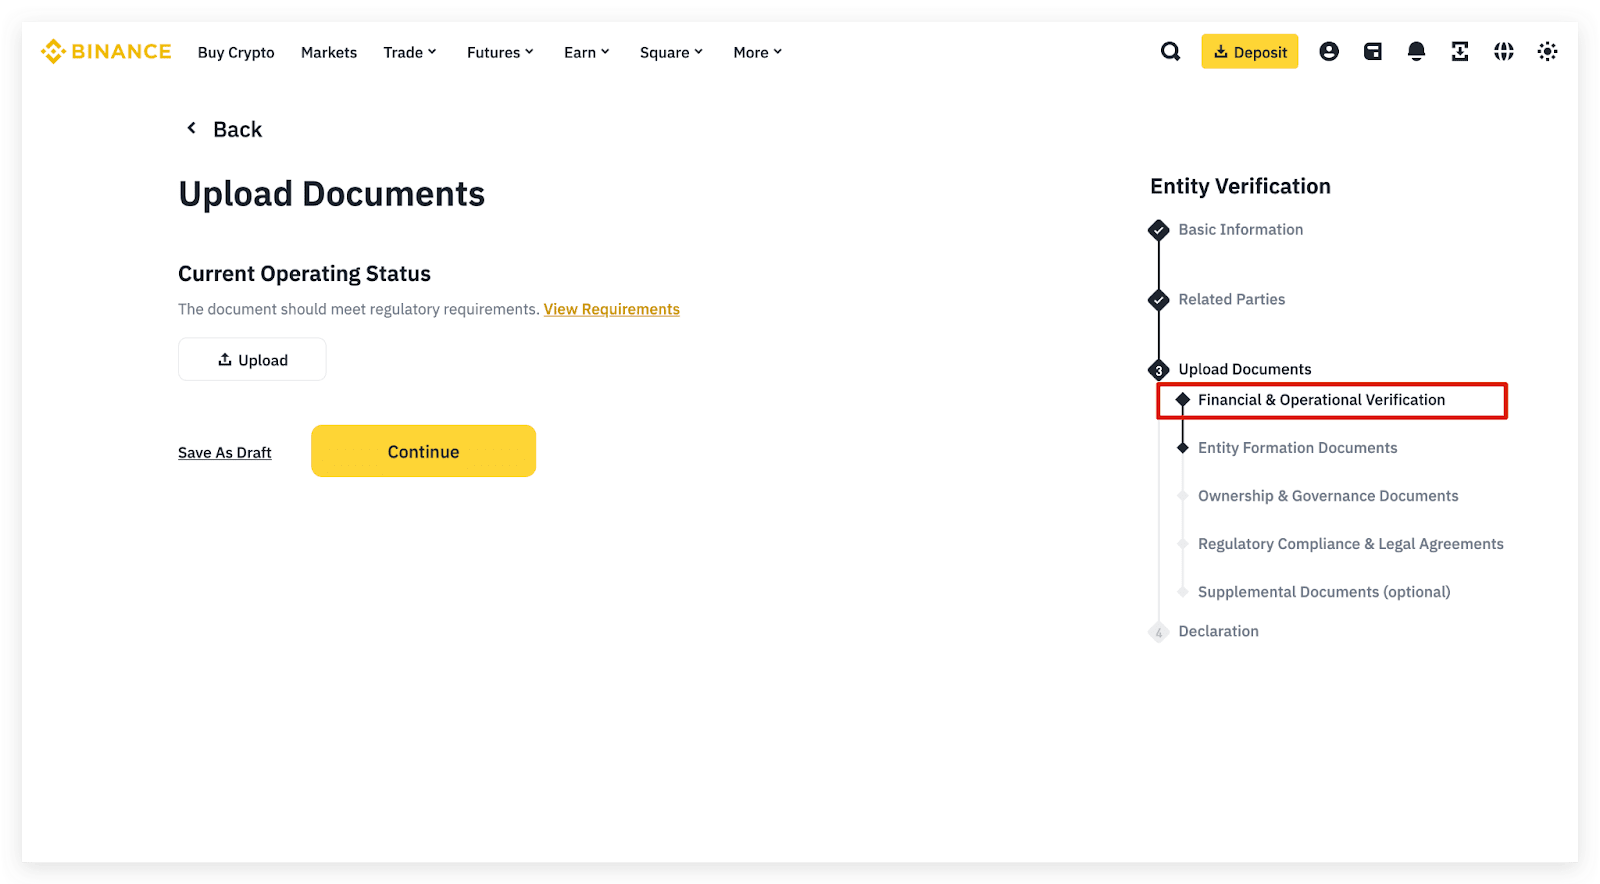Screen dimensions: 1600x884
Task: Expand the Trade dropdown
Action: pyautogui.click(x=410, y=53)
